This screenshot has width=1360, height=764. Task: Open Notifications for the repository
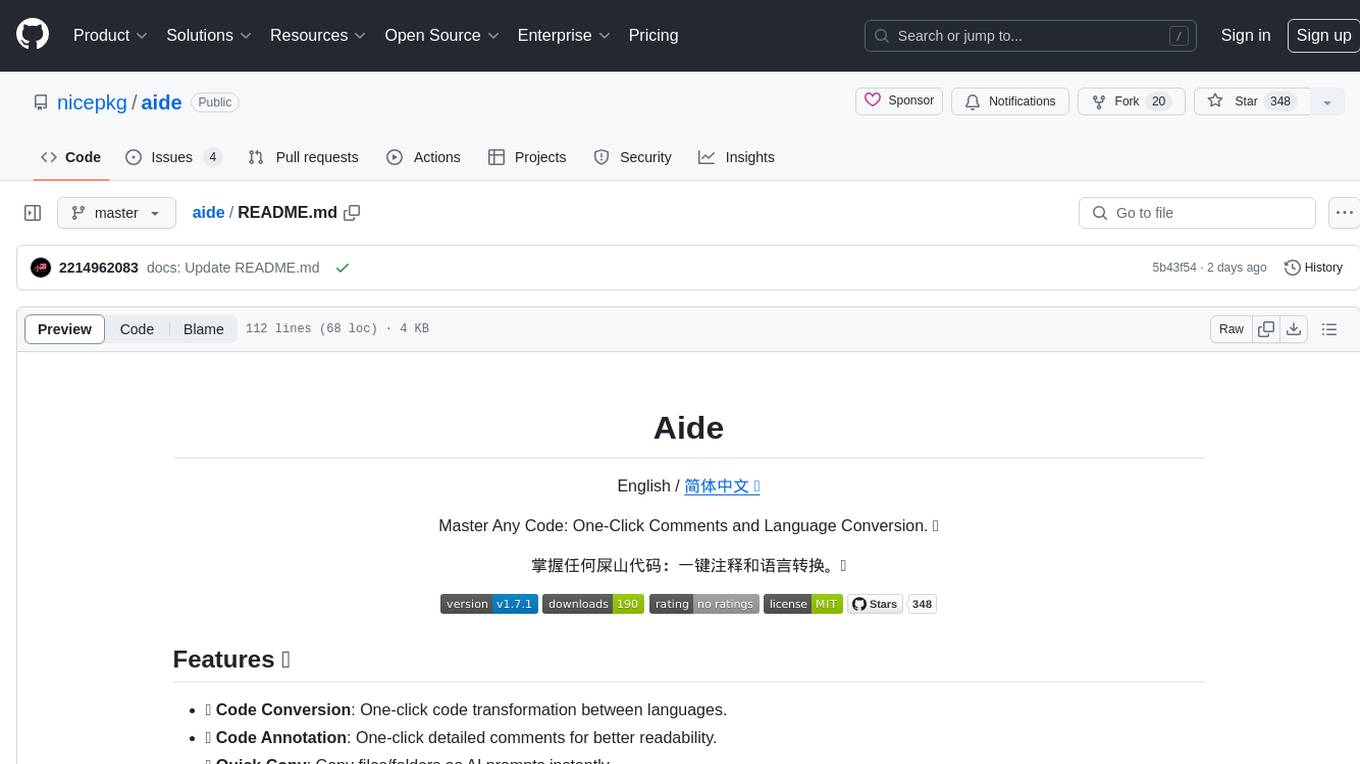pyautogui.click(x=1010, y=101)
